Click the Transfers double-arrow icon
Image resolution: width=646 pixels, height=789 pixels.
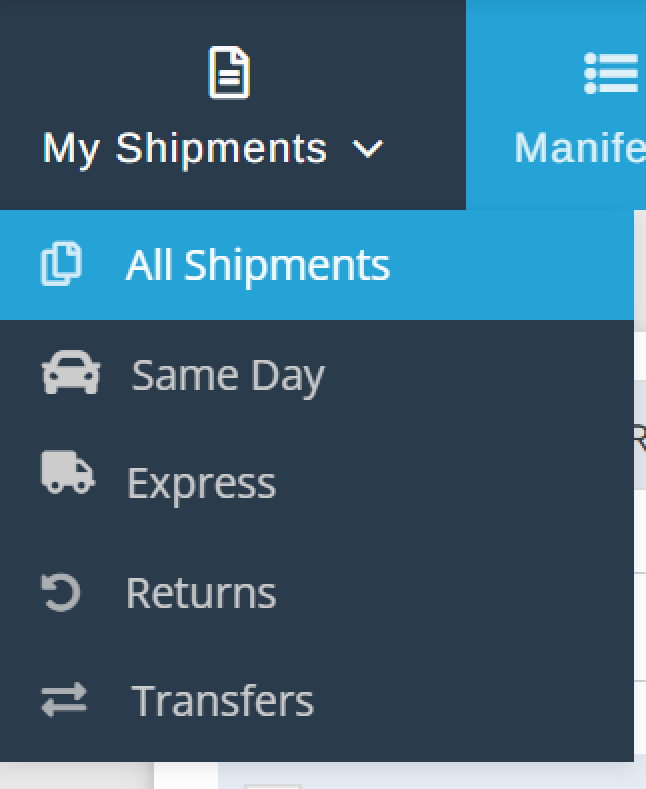pyautogui.click(x=64, y=700)
